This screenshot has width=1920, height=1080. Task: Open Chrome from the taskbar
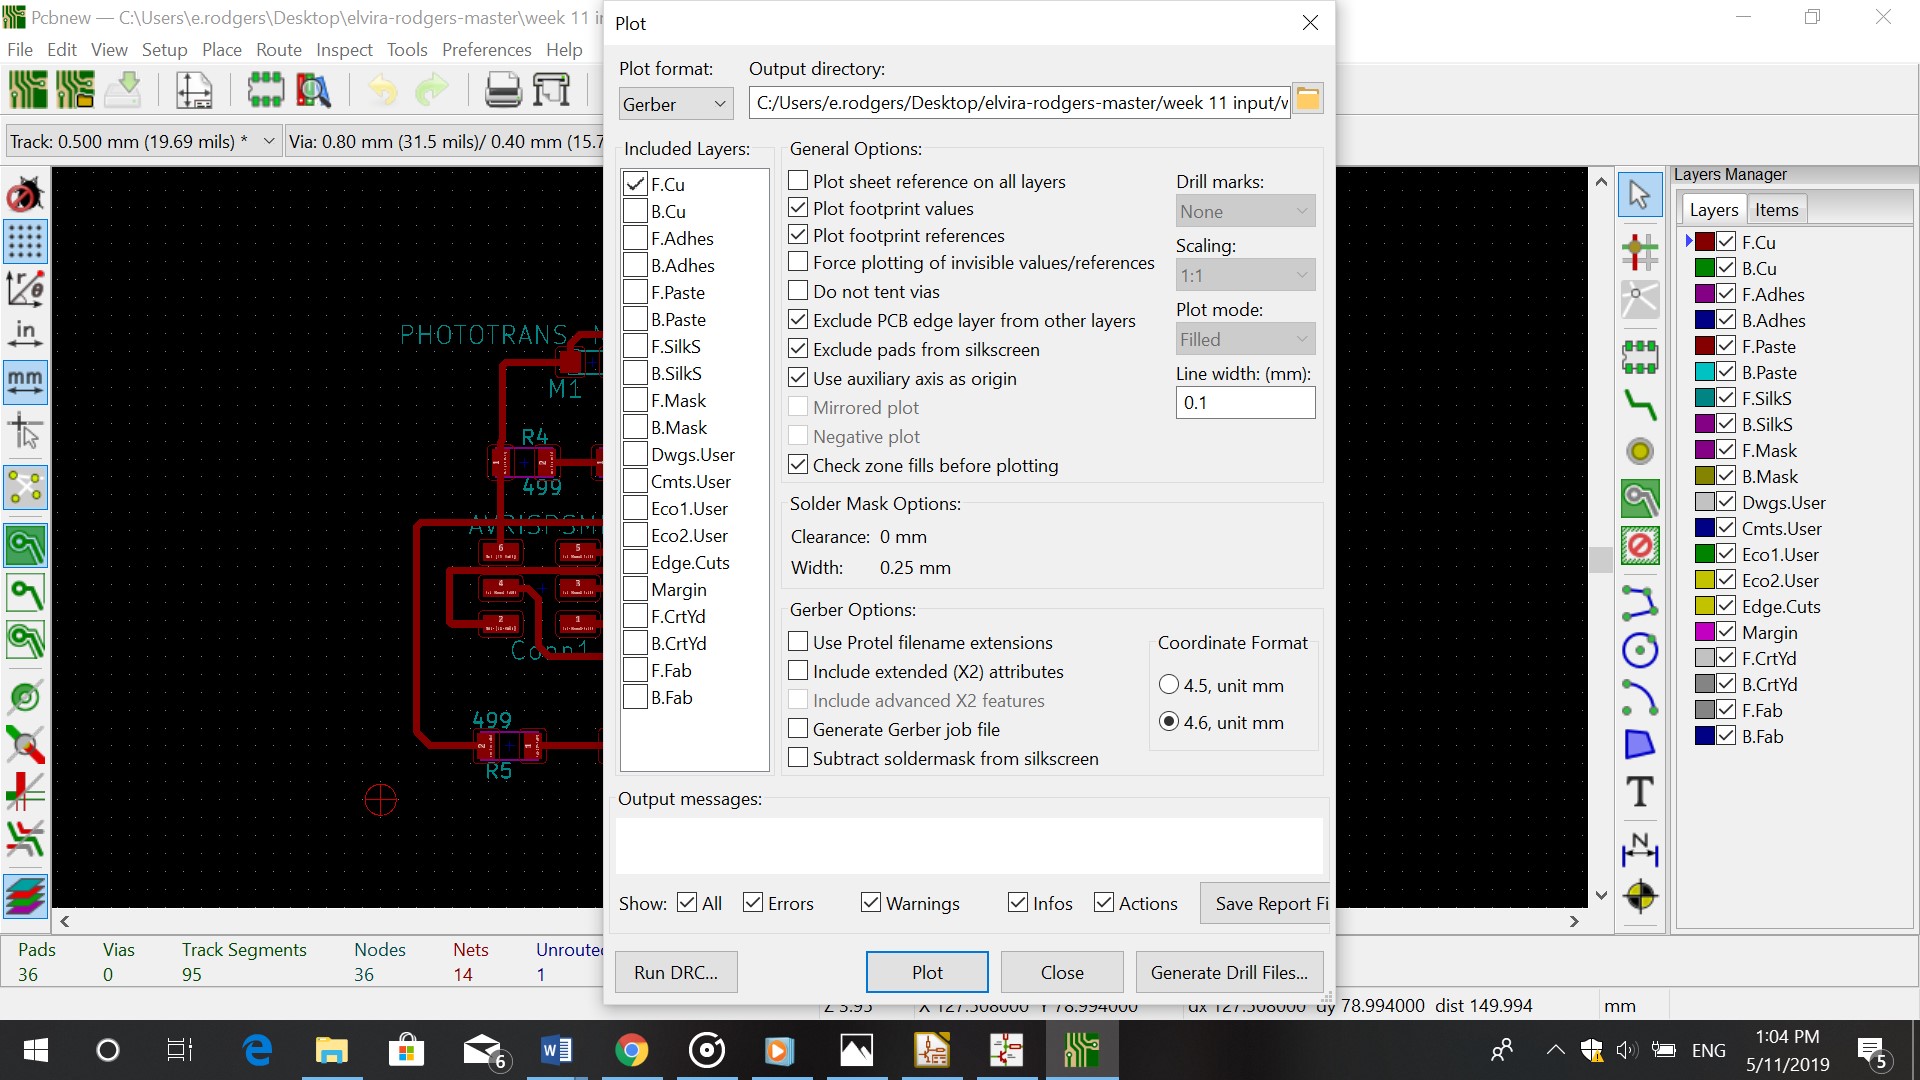(x=631, y=1051)
